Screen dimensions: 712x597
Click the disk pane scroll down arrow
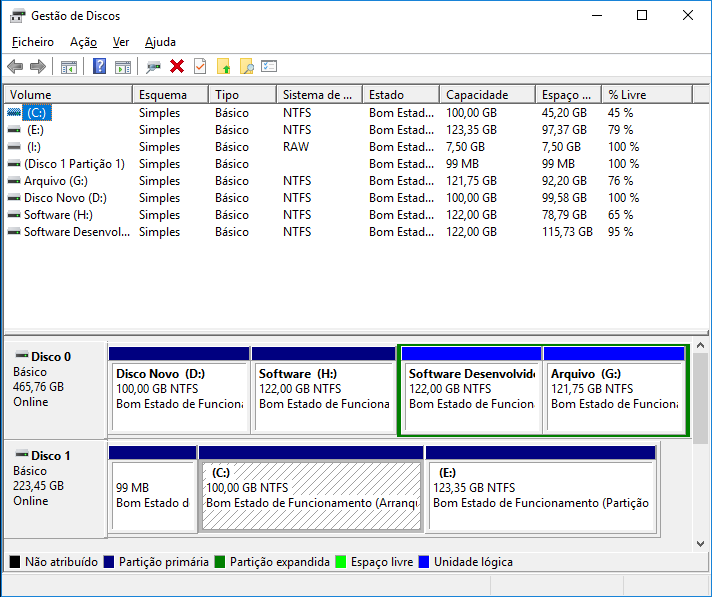click(x=701, y=543)
